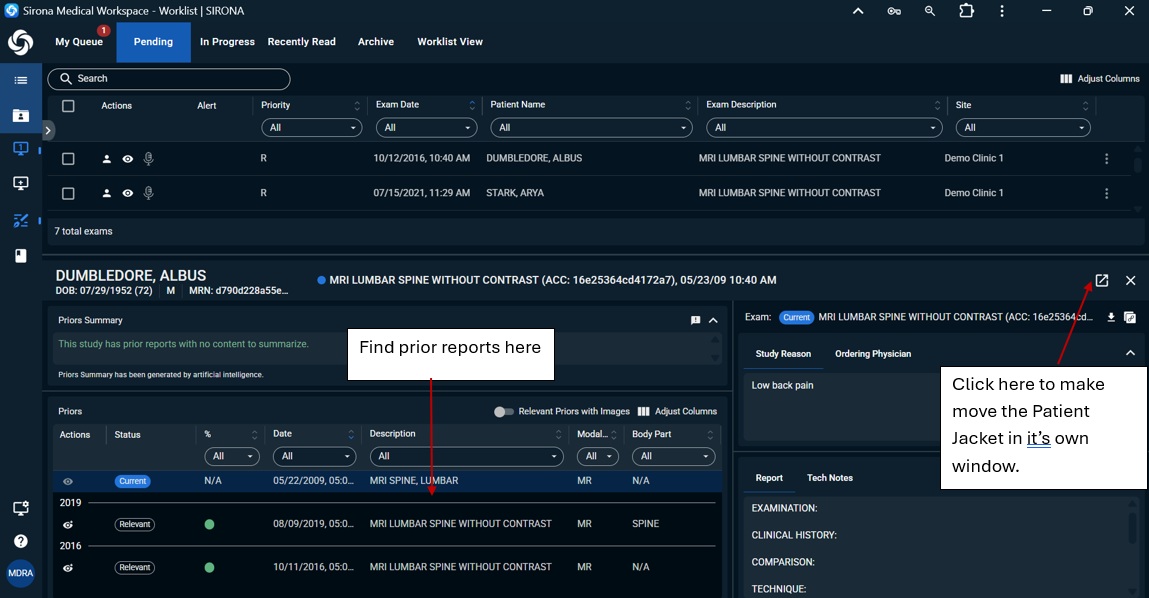The height and width of the screenshot is (598, 1149).
Task: Open the Site filter dropdown
Action: click(x=1022, y=128)
